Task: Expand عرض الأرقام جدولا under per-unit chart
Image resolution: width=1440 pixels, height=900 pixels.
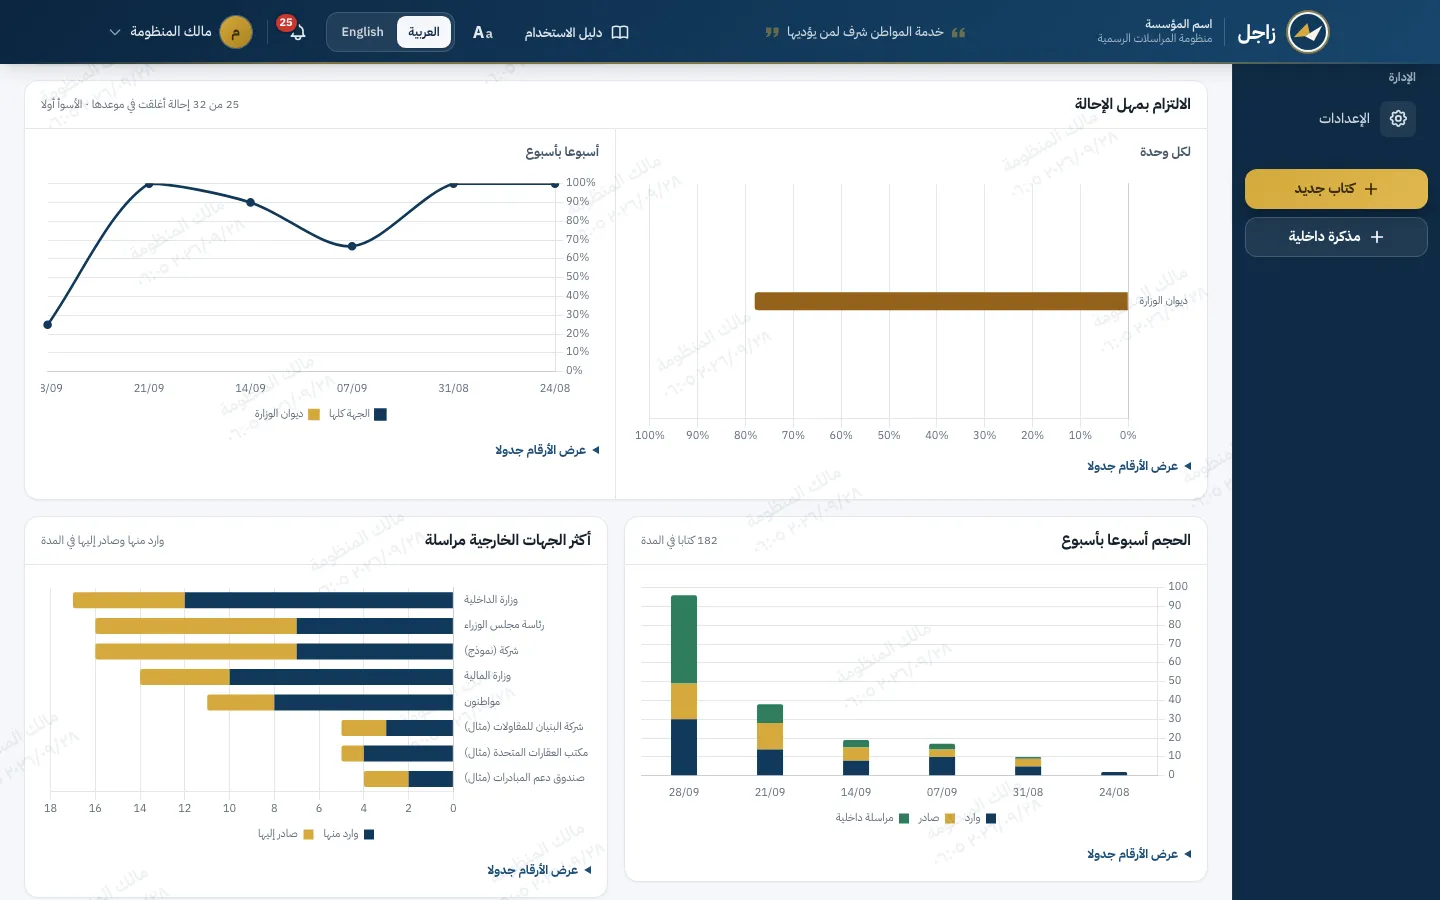Action: [1140, 466]
